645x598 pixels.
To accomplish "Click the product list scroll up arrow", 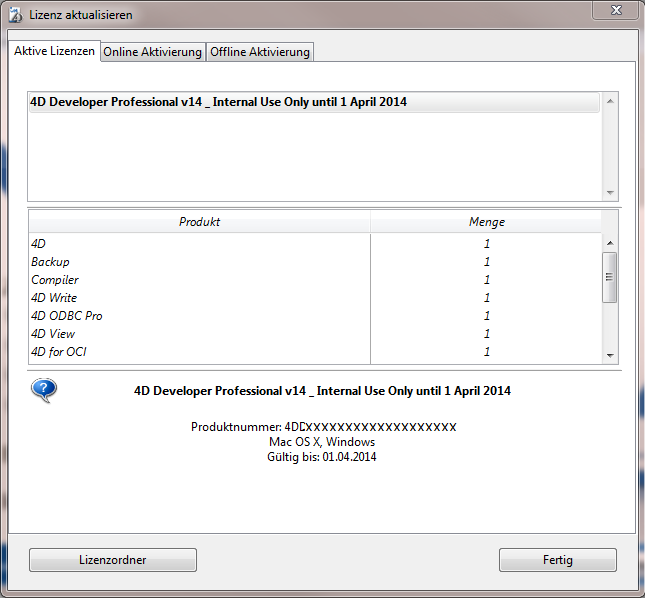I will click(610, 243).
